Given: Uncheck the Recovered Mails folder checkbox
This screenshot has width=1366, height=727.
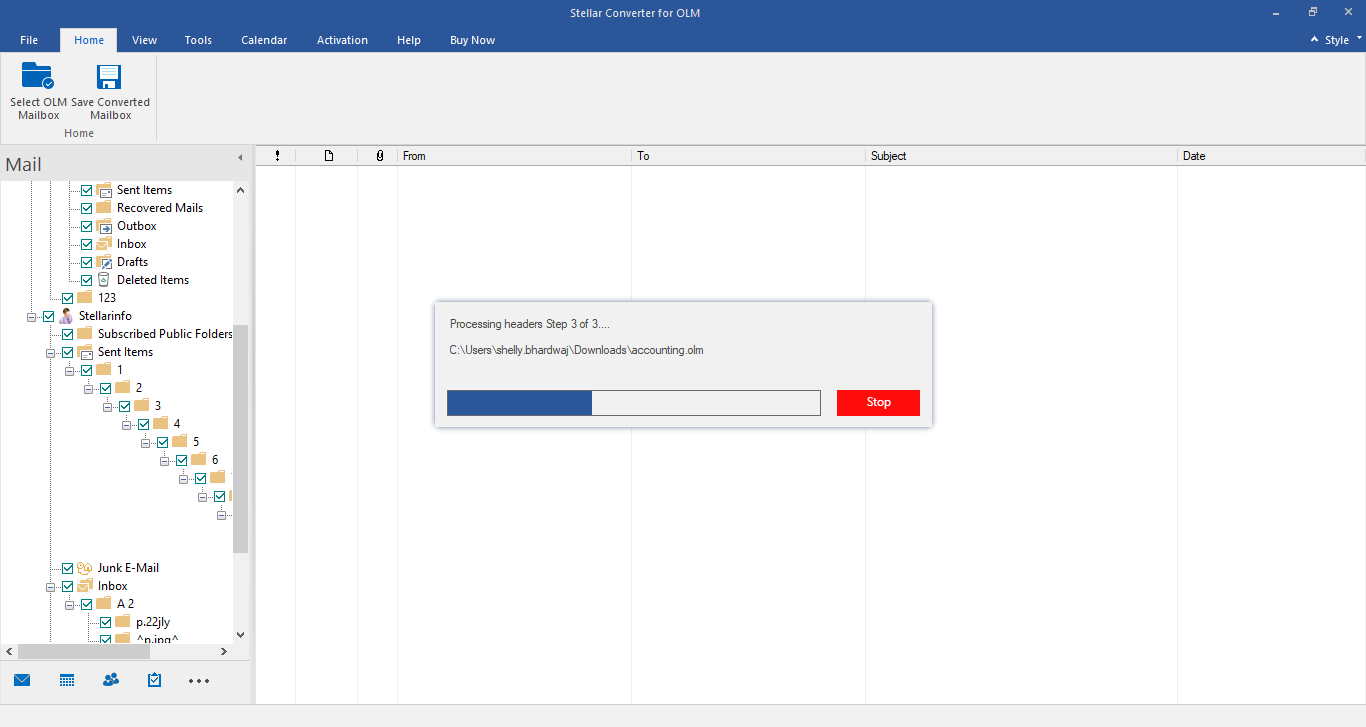Looking at the screenshot, I should [x=87, y=208].
